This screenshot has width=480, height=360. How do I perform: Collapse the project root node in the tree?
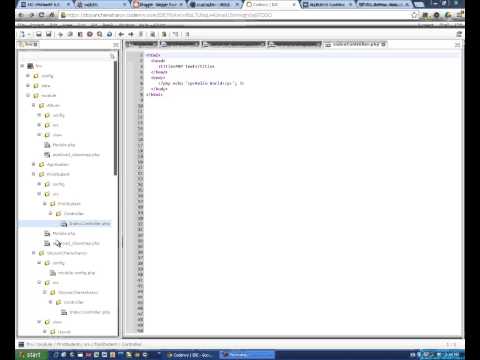[22, 66]
